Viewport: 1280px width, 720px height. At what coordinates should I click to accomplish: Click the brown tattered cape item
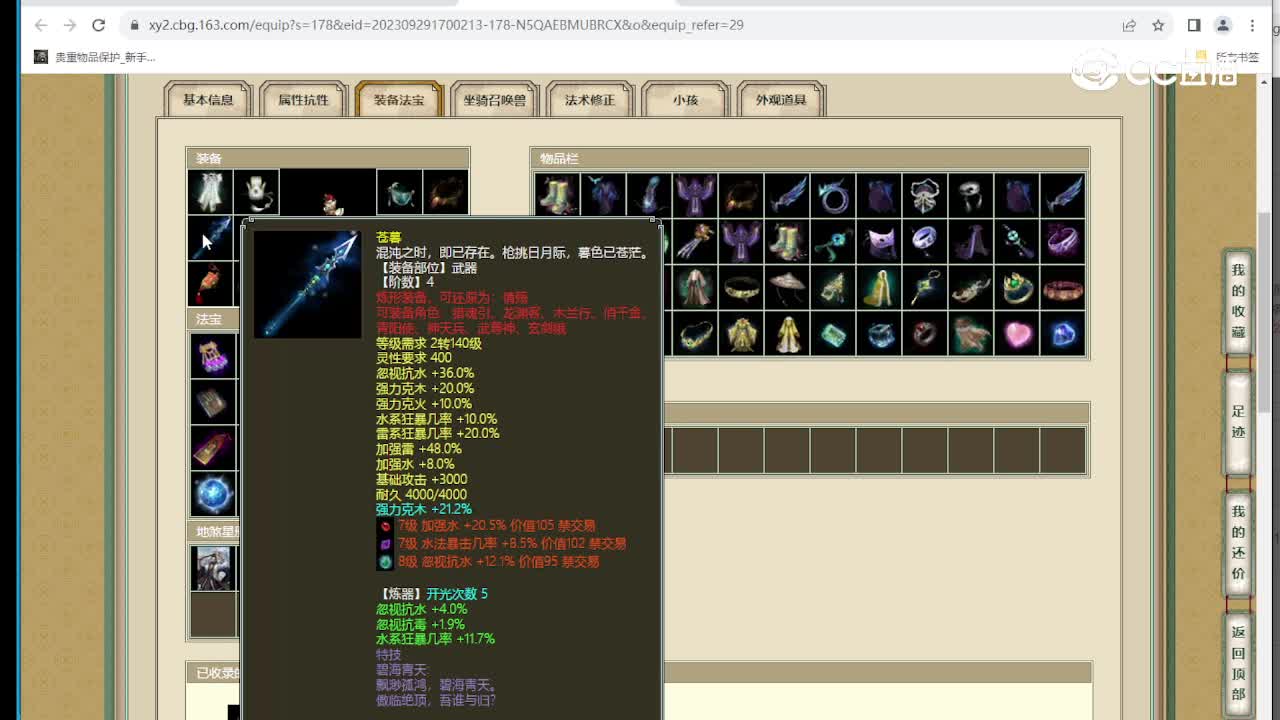point(971,334)
